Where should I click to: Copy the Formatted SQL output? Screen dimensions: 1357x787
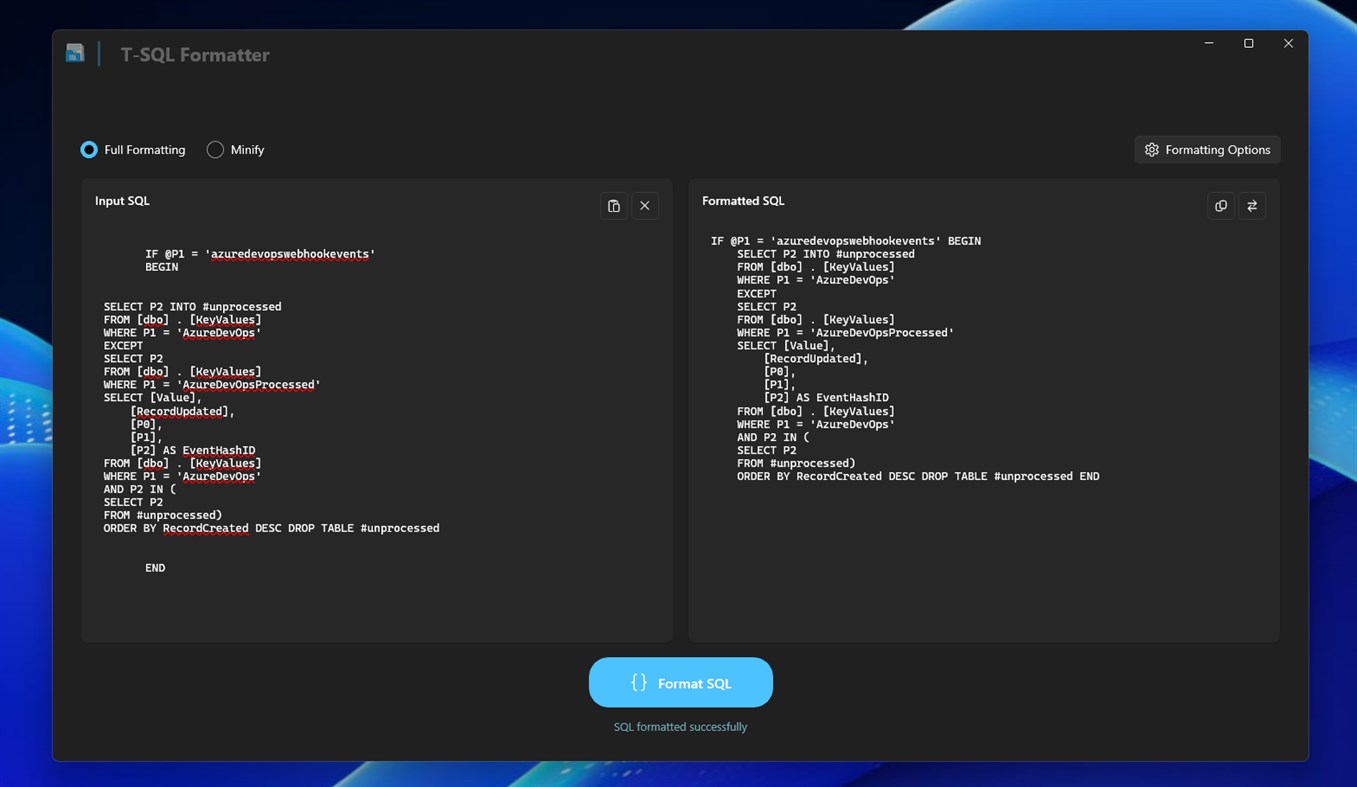click(1221, 206)
